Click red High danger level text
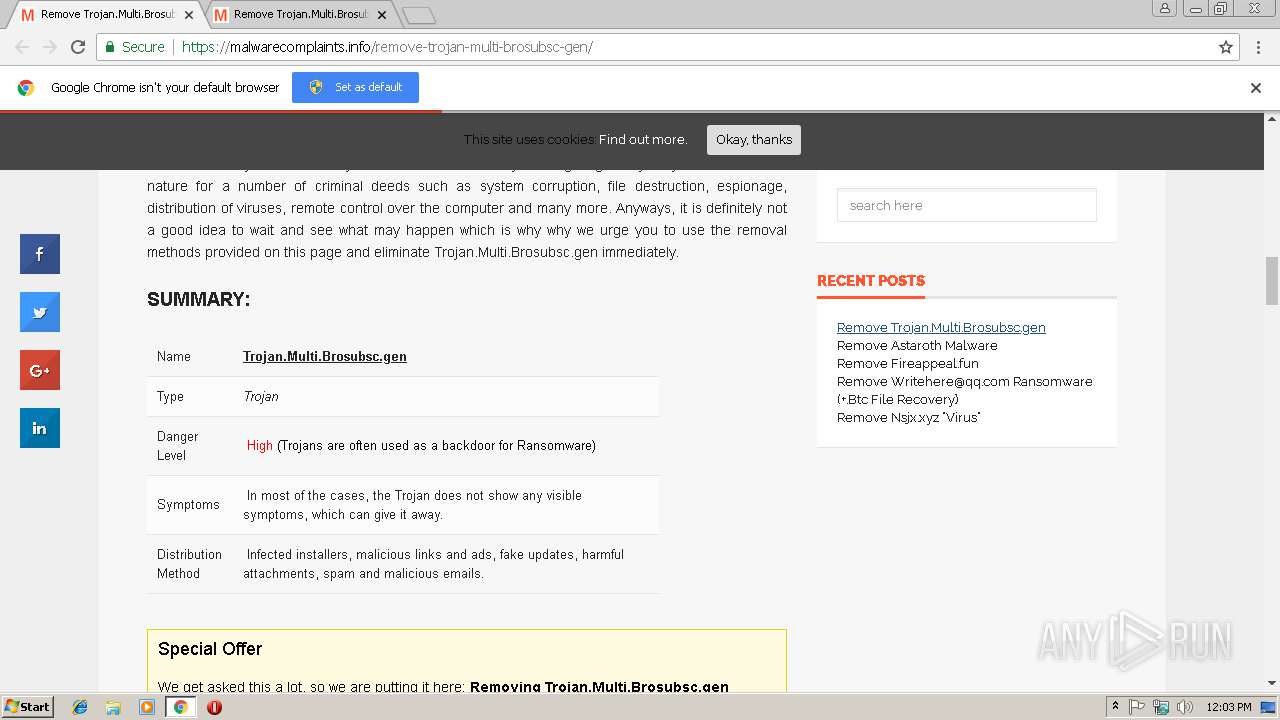 [260, 445]
